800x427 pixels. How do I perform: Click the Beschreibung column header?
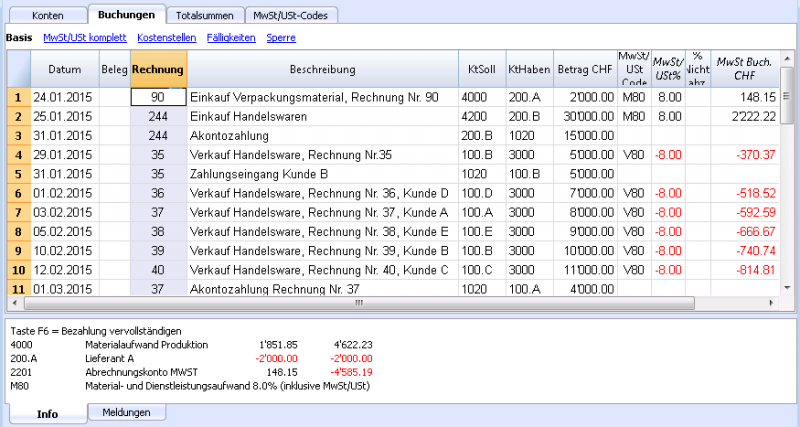pos(322,69)
